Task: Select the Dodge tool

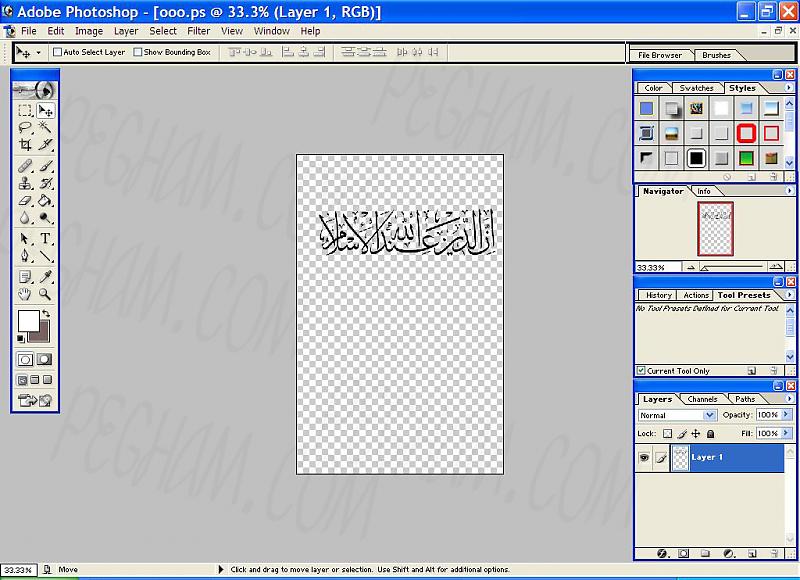Action: pyautogui.click(x=45, y=218)
